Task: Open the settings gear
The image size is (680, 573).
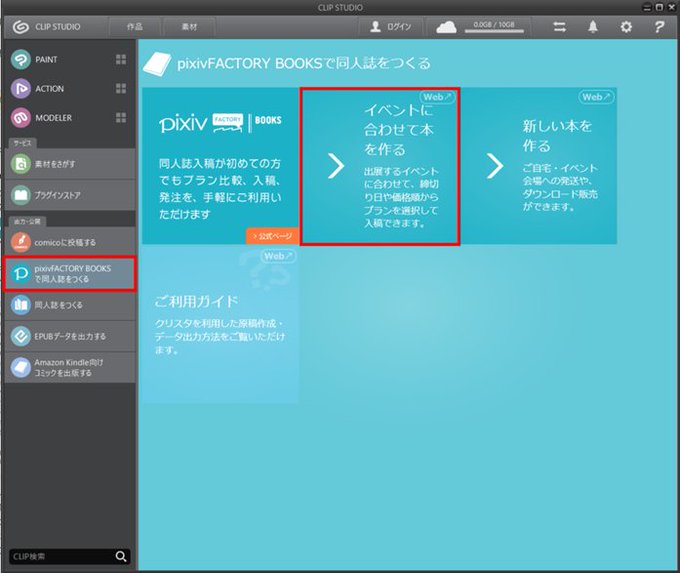Action: click(x=626, y=27)
